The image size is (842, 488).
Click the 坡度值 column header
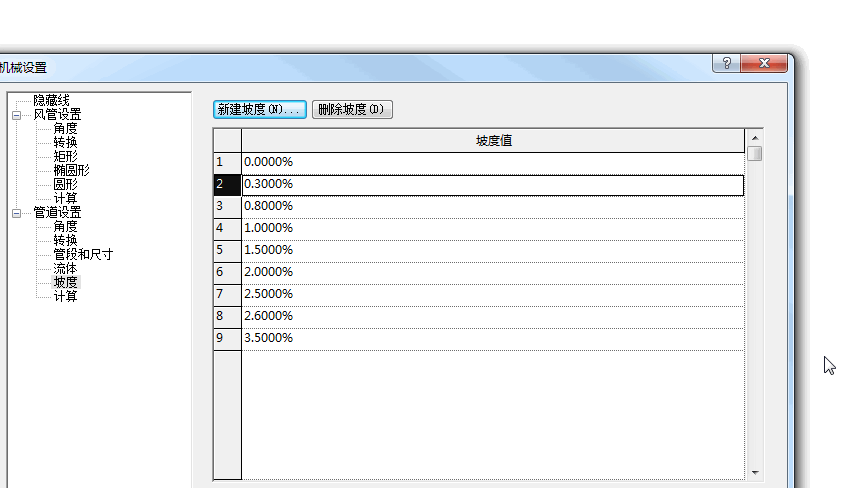(493, 141)
